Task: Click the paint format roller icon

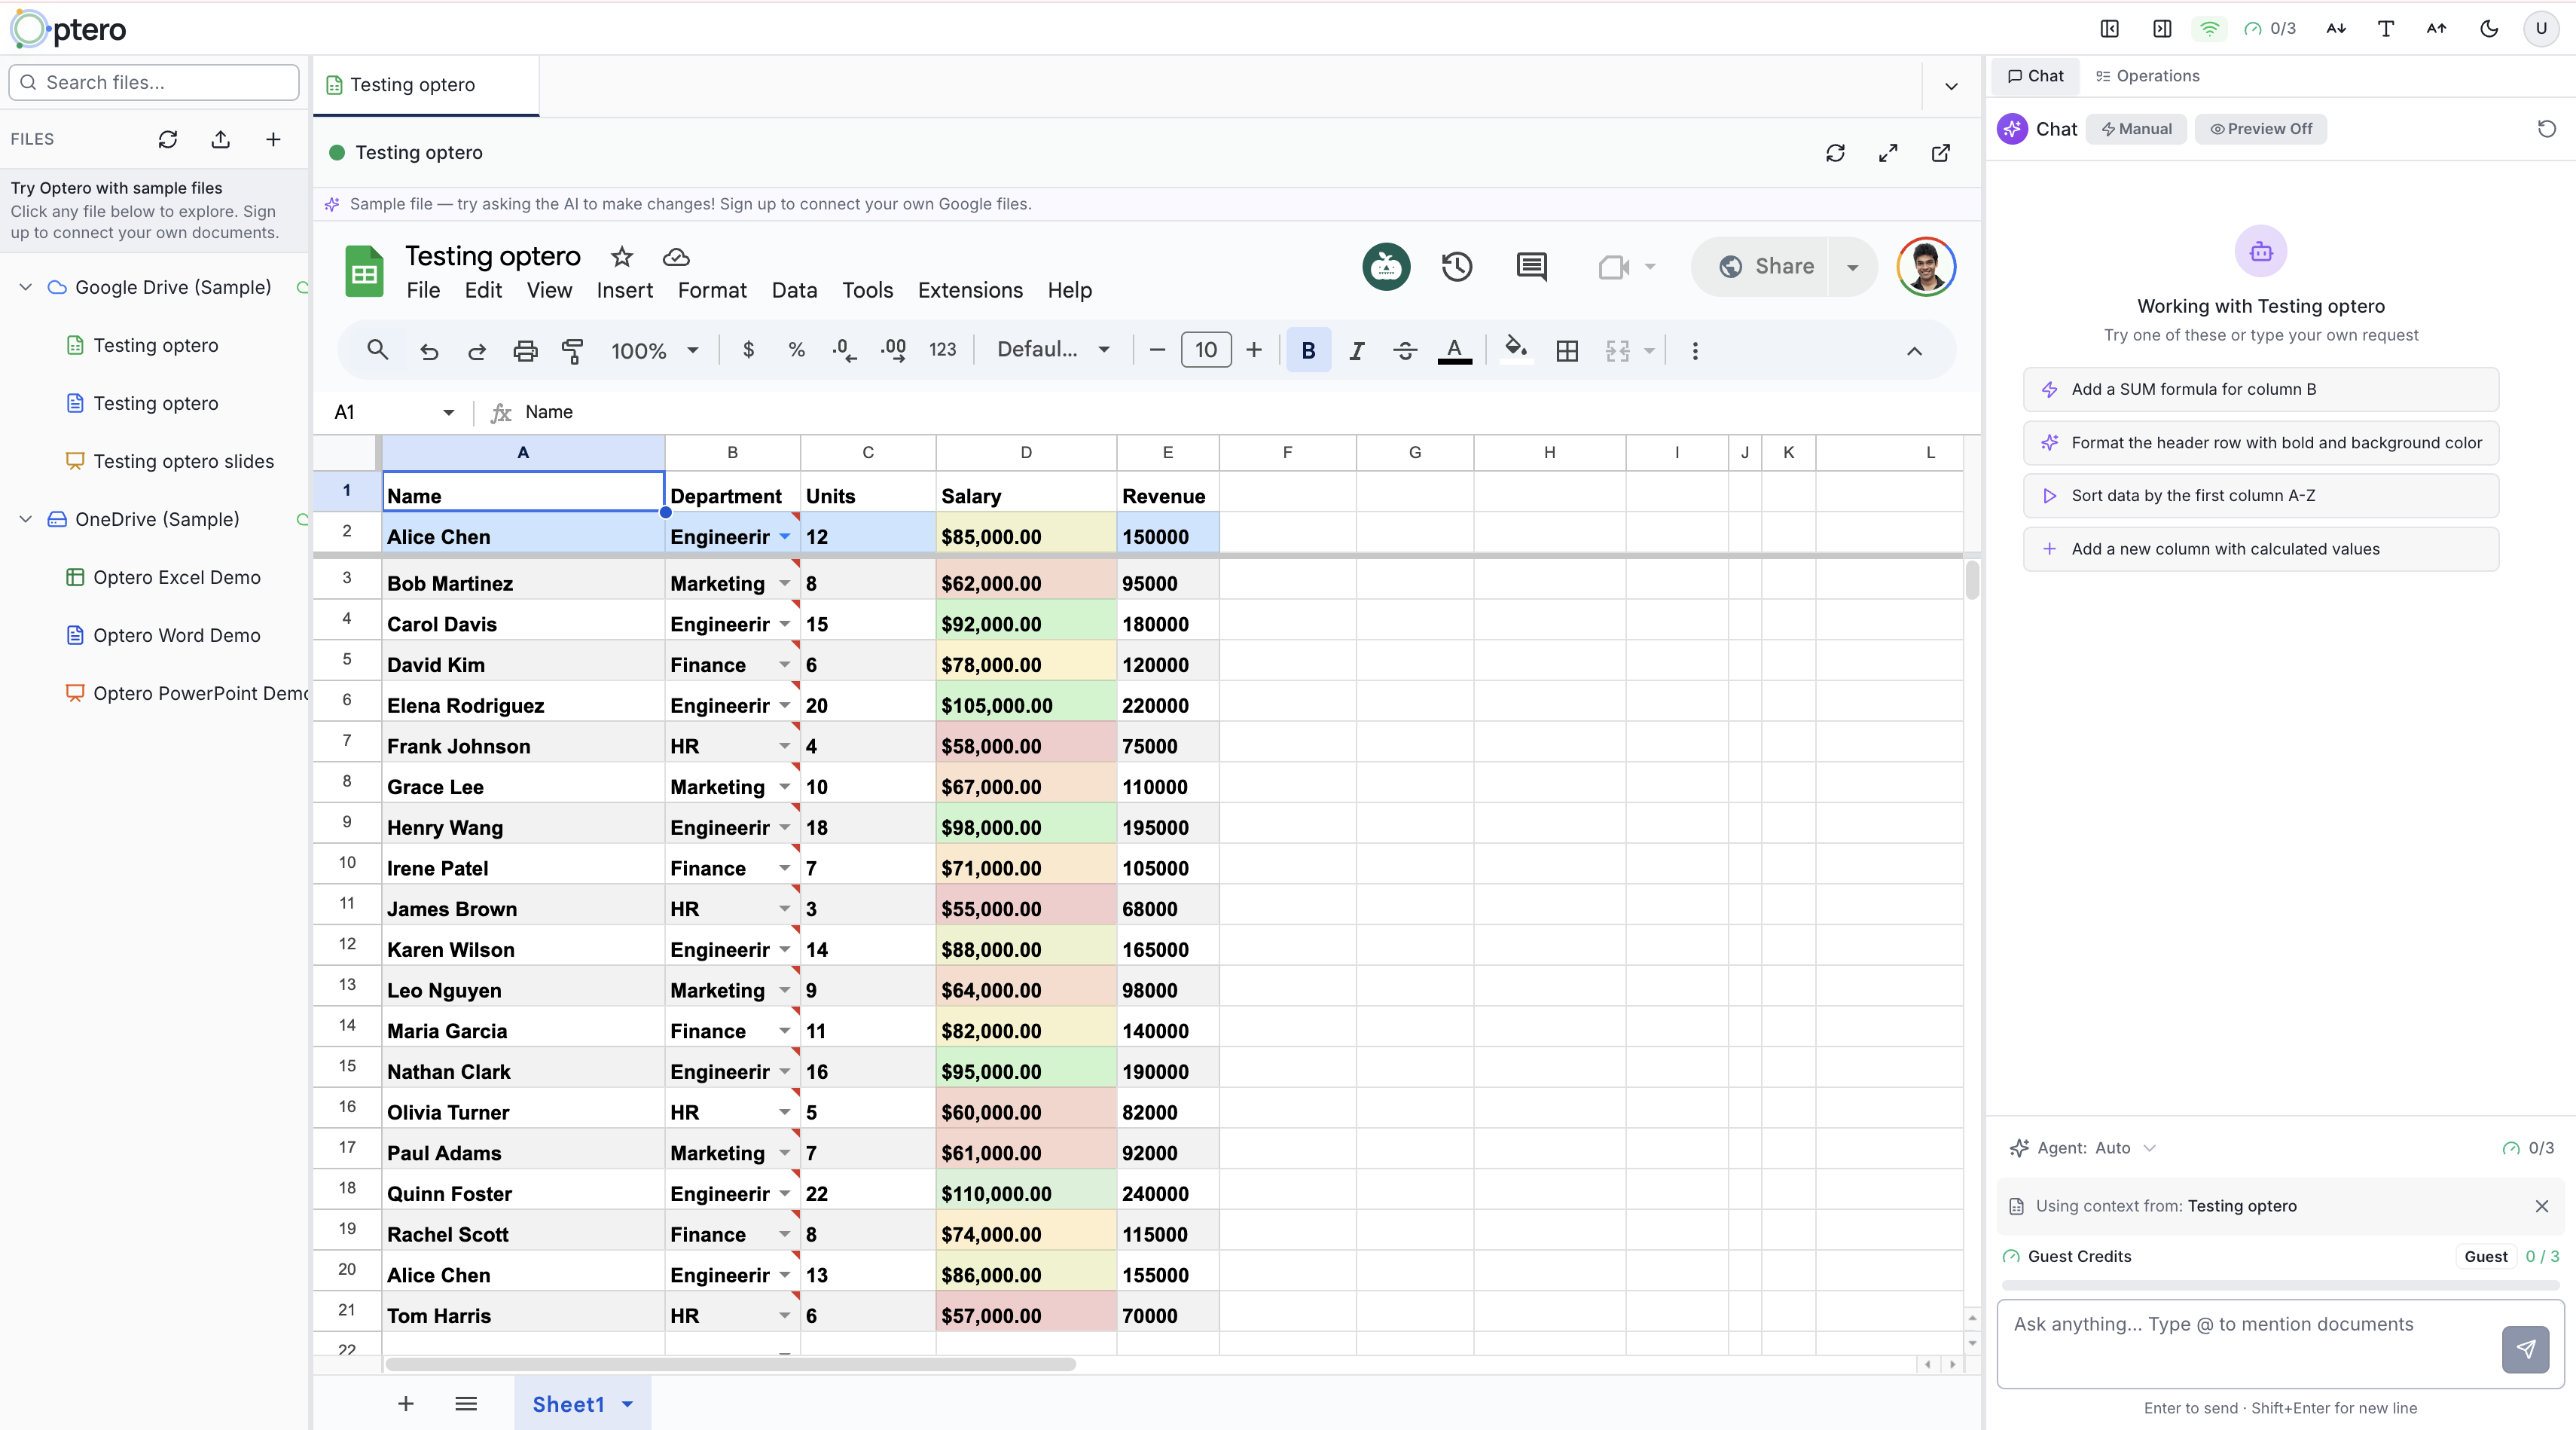Action: pyautogui.click(x=572, y=351)
